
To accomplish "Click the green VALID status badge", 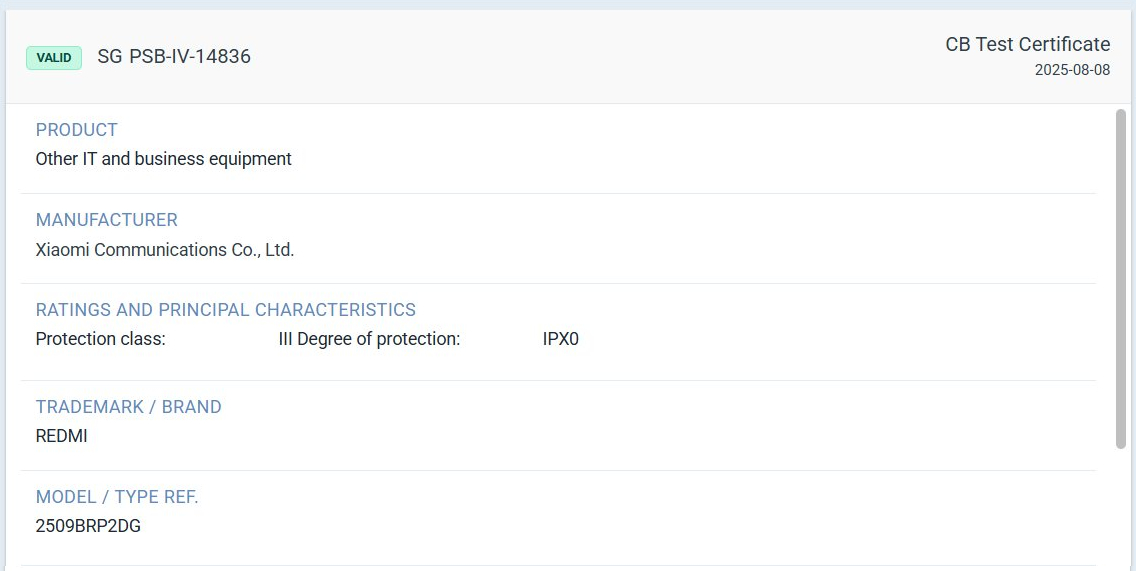I will (54, 58).
